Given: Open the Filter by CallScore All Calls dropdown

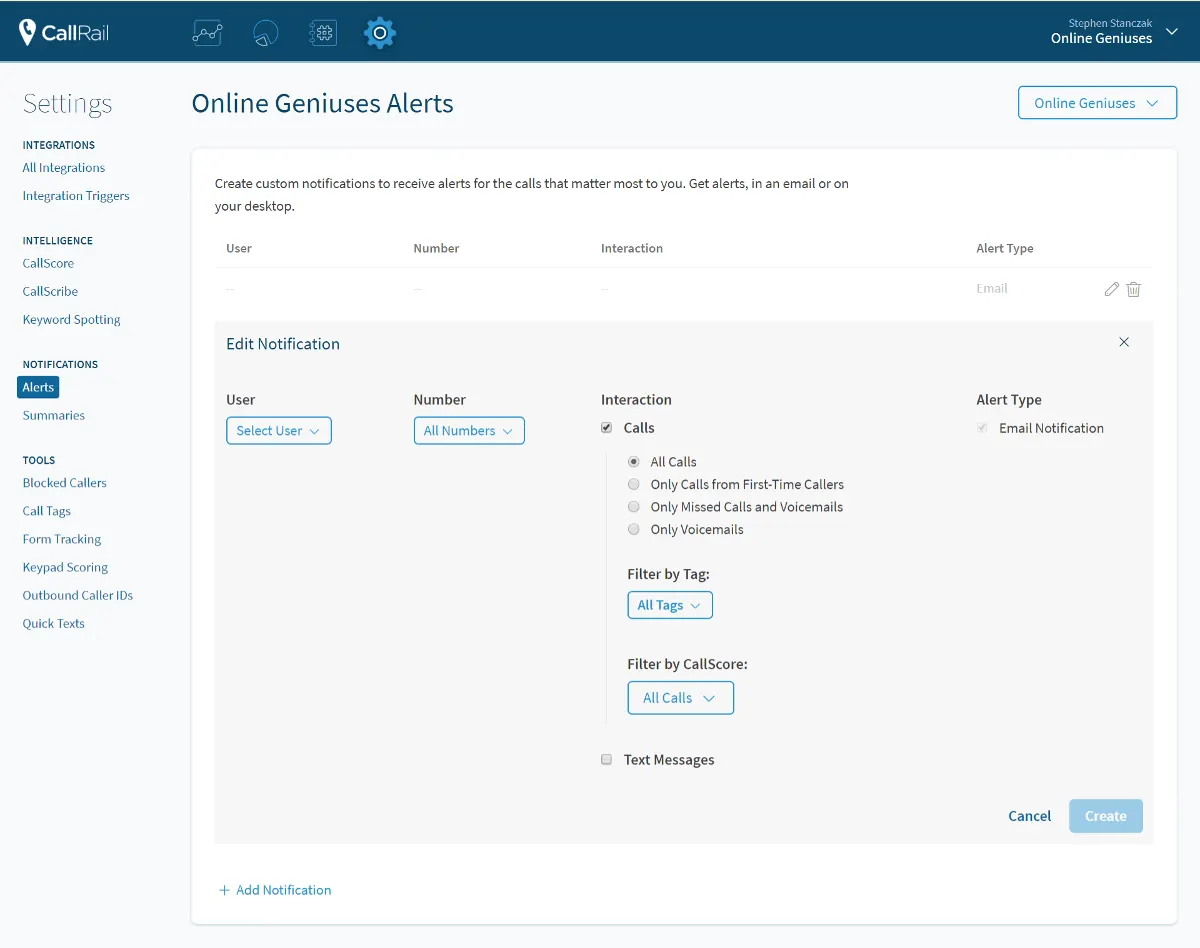Looking at the screenshot, I should click(x=681, y=698).
